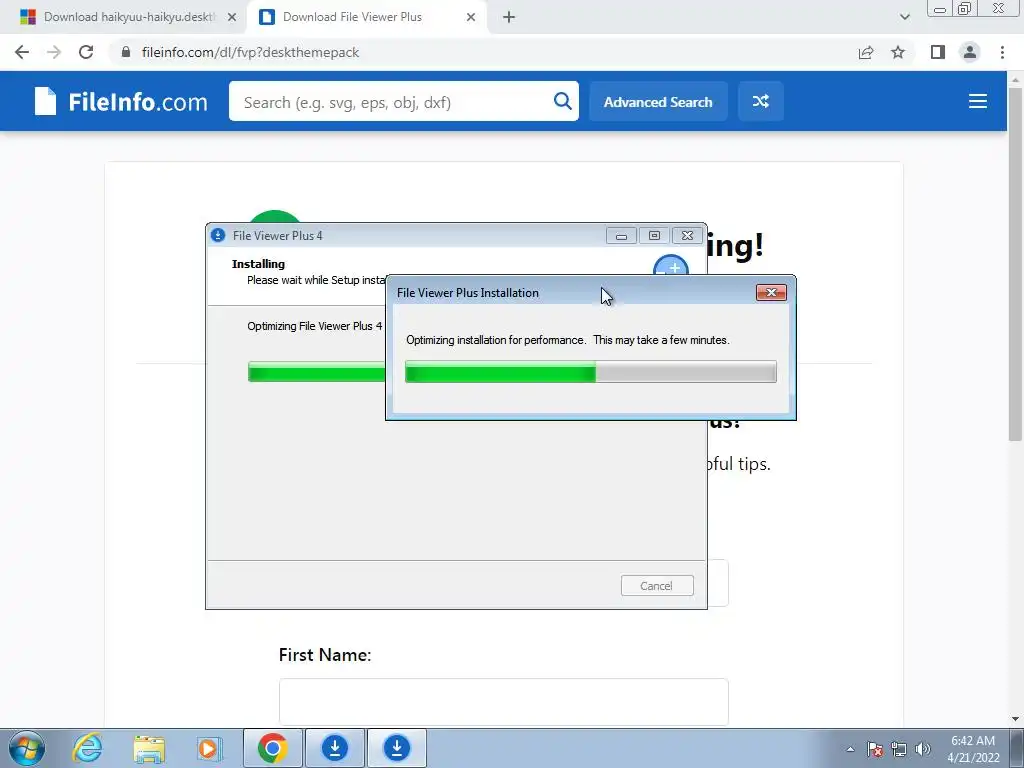
Task: Open Windows Explorer folder from taskbar
Action: click(x=149, y=748)
